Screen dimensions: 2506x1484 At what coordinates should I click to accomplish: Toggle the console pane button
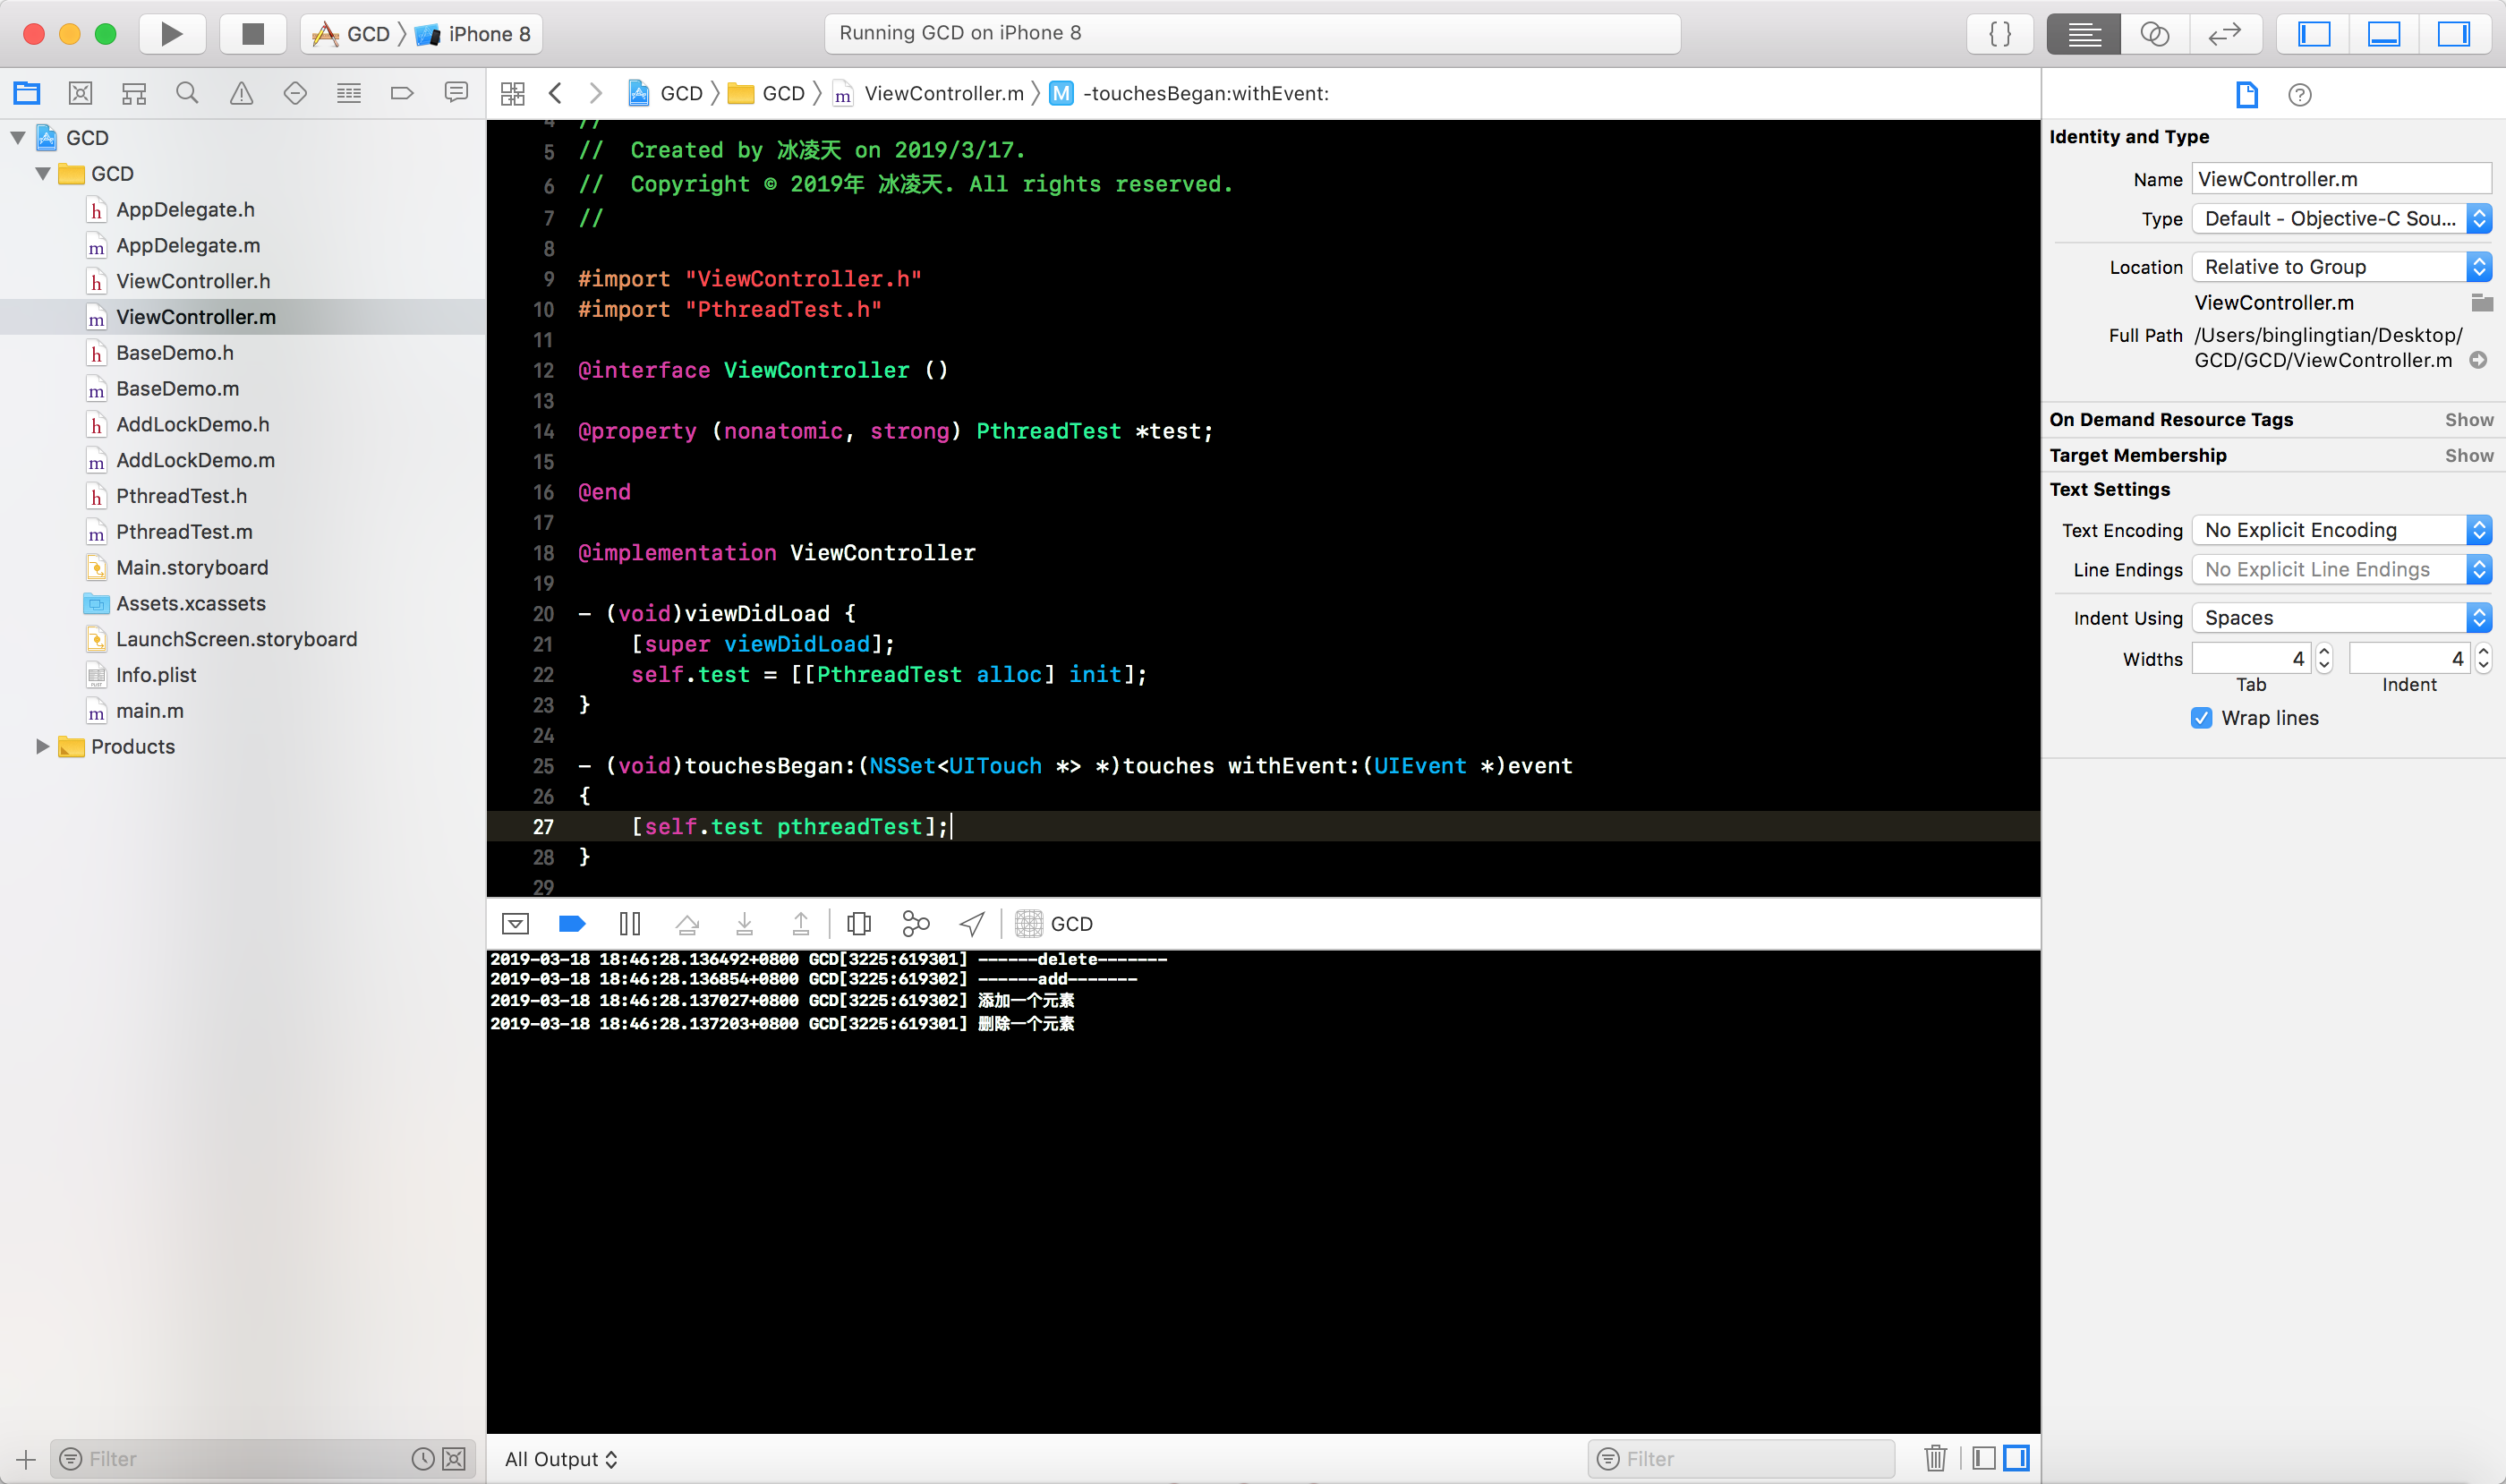click(2017, 1459)
